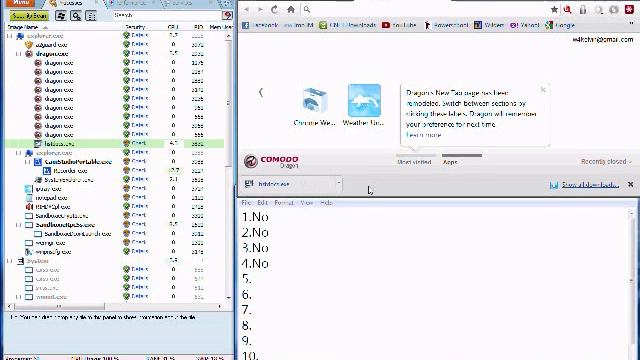Click the process list vertical scrollbar
This screenshot has width=640, height=360.
click(x=228, y=167)
